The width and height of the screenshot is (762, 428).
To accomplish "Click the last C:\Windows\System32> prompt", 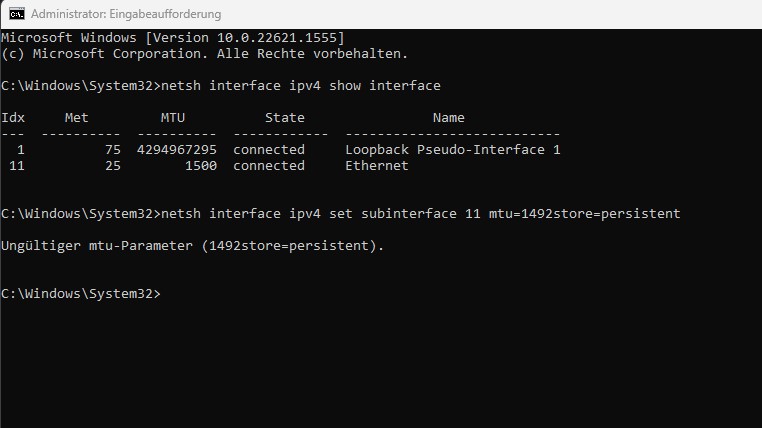I will pyautogui.click(x=81, y=294).
